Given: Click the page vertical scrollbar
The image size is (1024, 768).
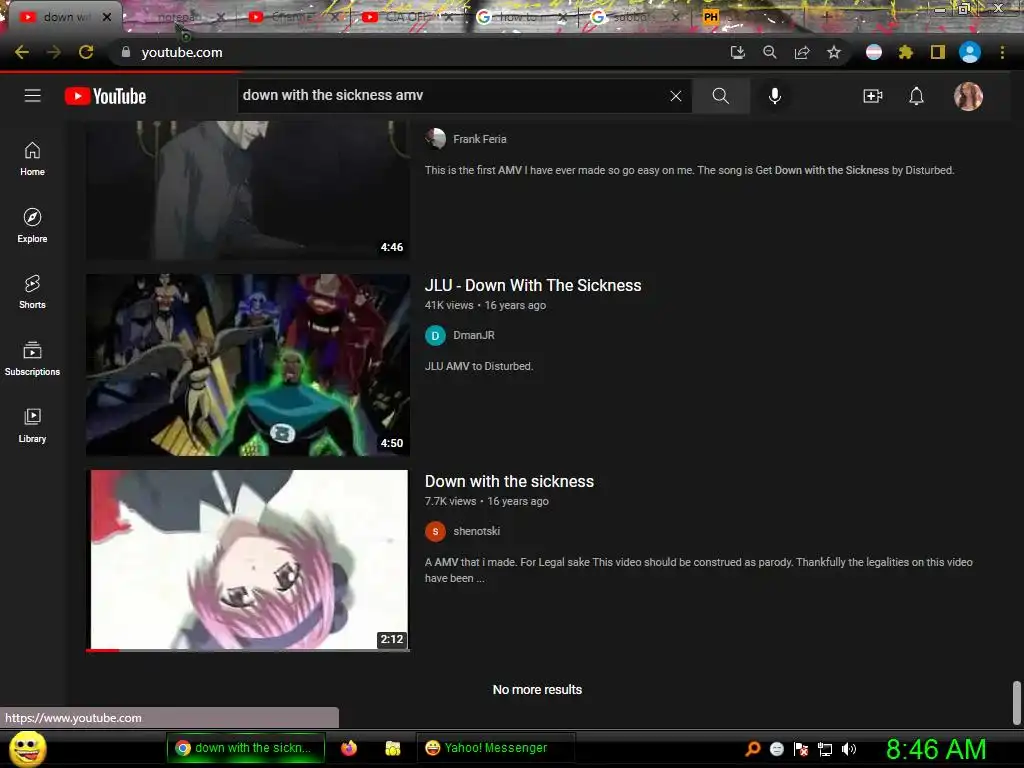Looking at the screenshot, I should point(1016,703).
